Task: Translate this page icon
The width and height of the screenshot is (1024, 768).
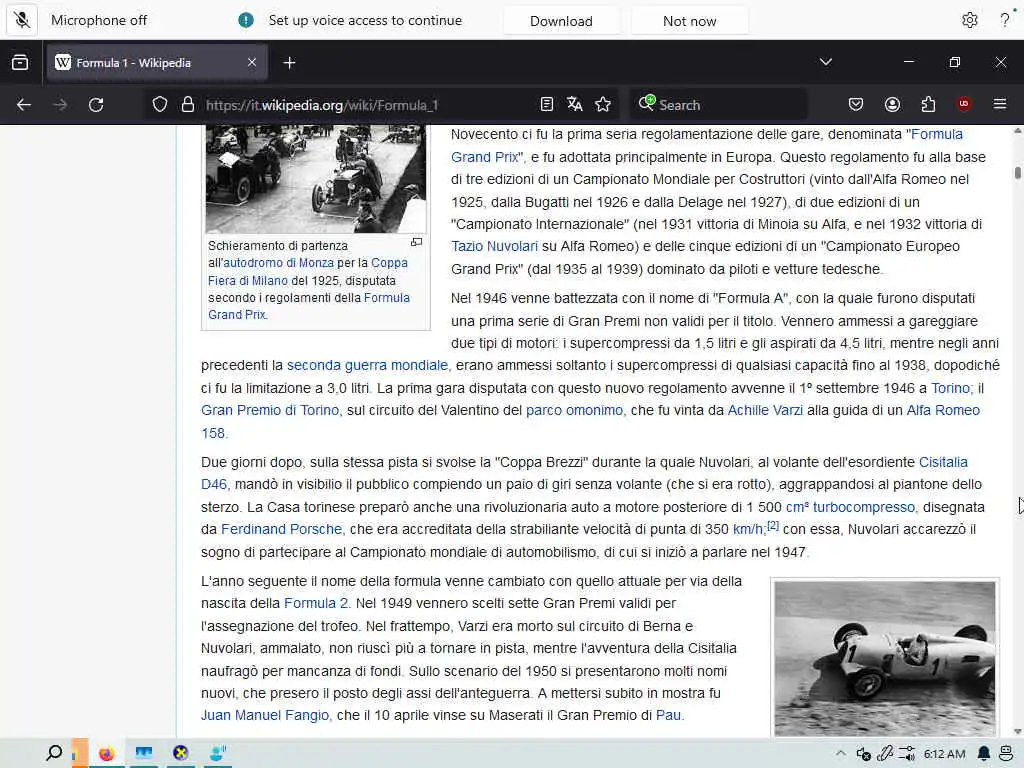Action: (575, 104)
